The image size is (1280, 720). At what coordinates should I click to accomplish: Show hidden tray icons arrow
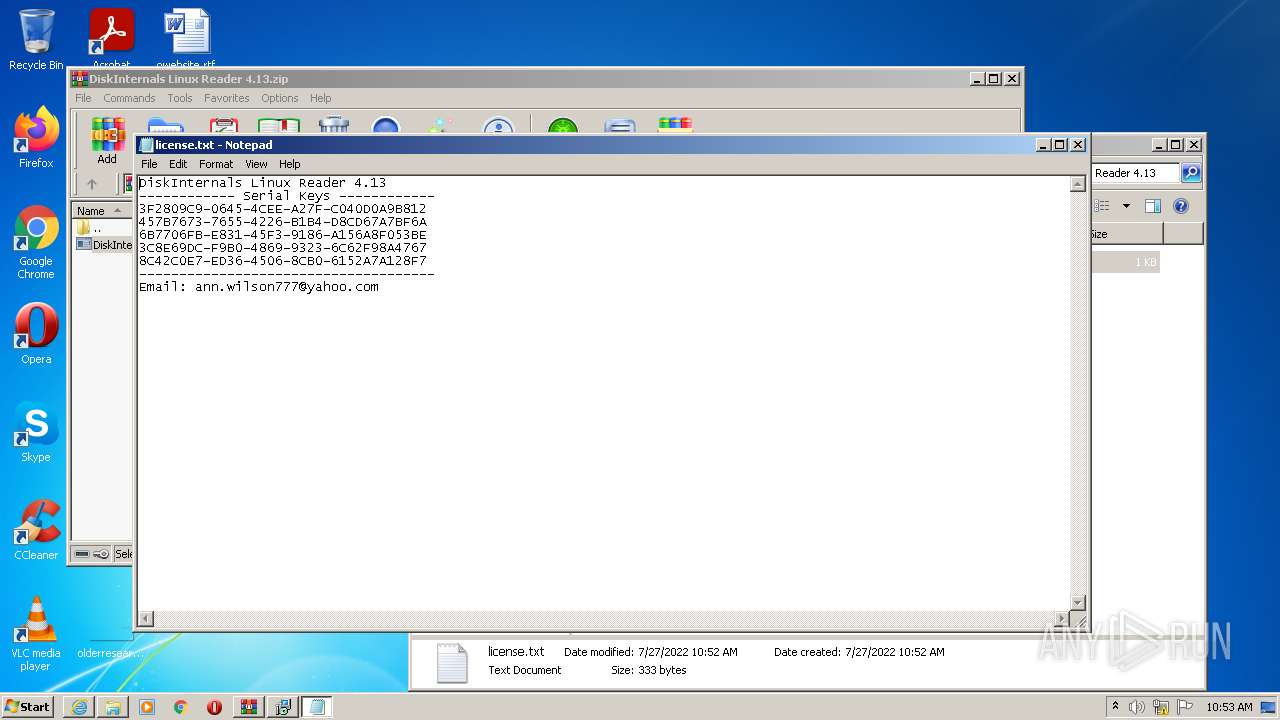(x=1115, y=707)
